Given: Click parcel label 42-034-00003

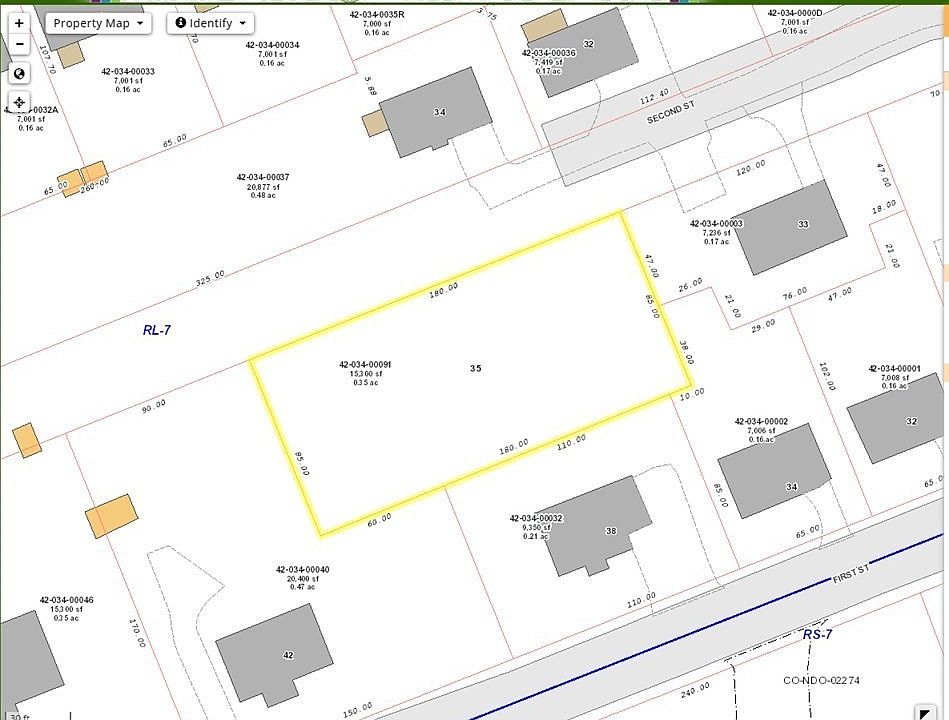Looking at the screenshot, I should [717, 224].
